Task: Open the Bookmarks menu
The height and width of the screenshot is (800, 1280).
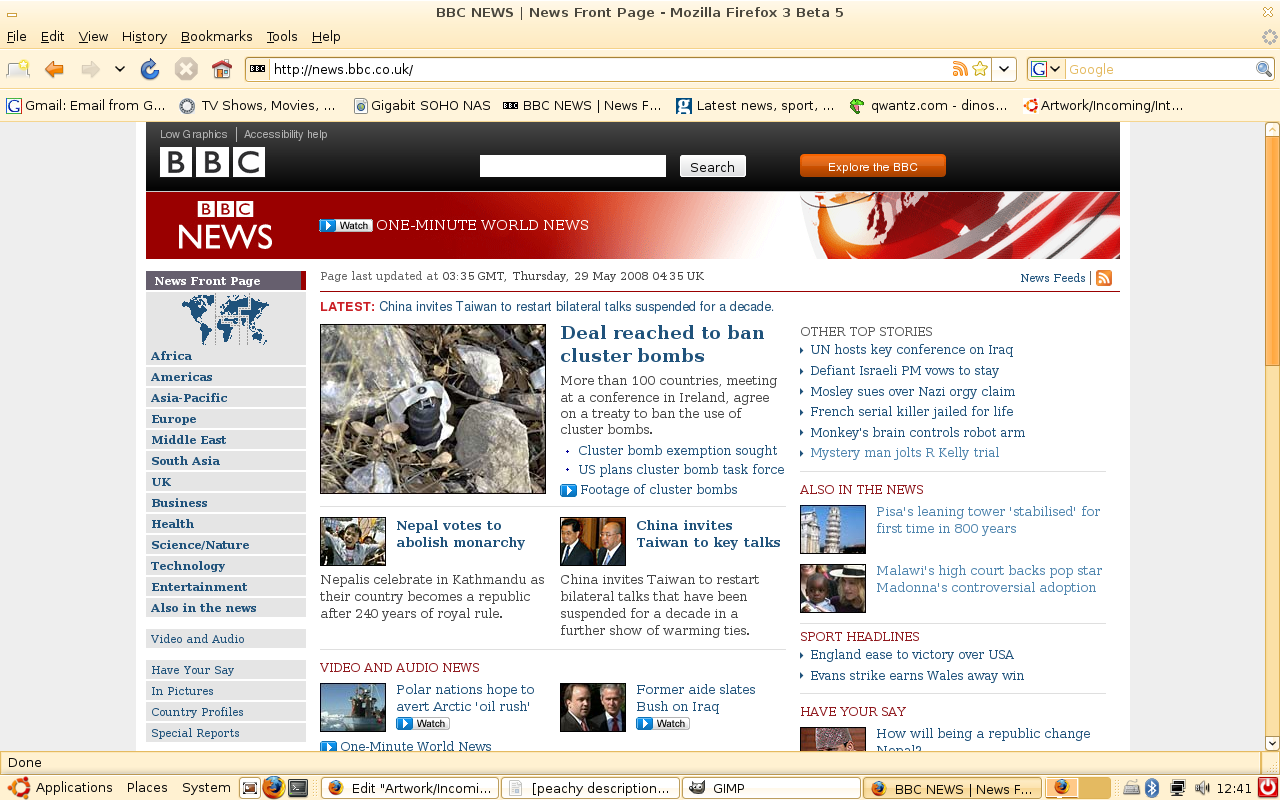Action: [x=216, y=36]
